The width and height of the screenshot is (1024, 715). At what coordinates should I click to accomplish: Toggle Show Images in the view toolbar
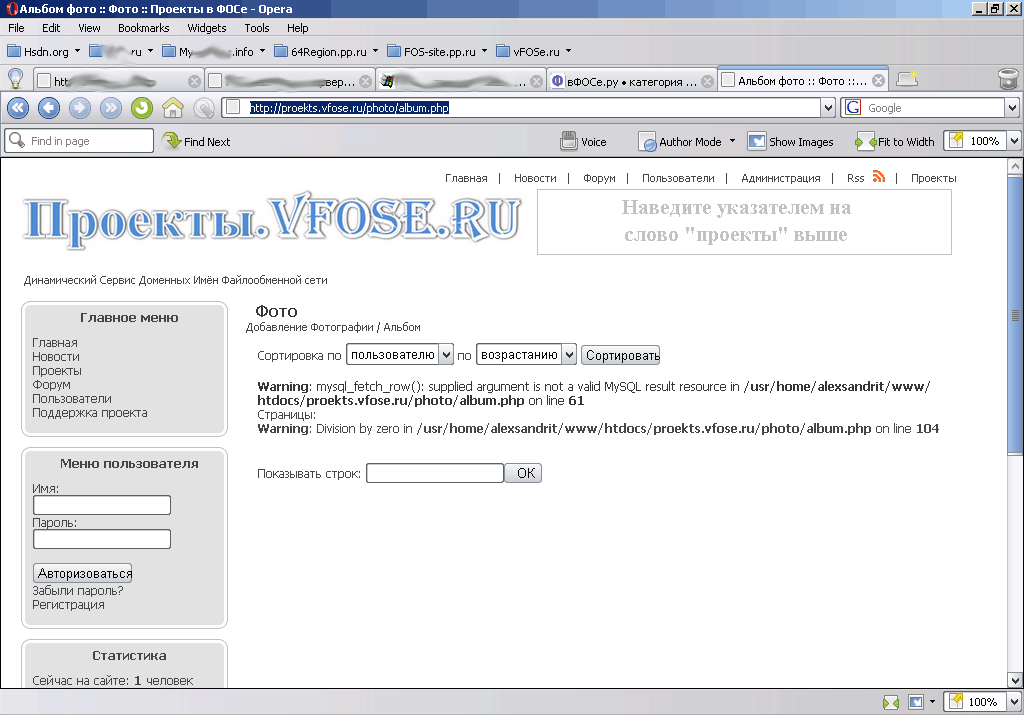coord(790,142)
